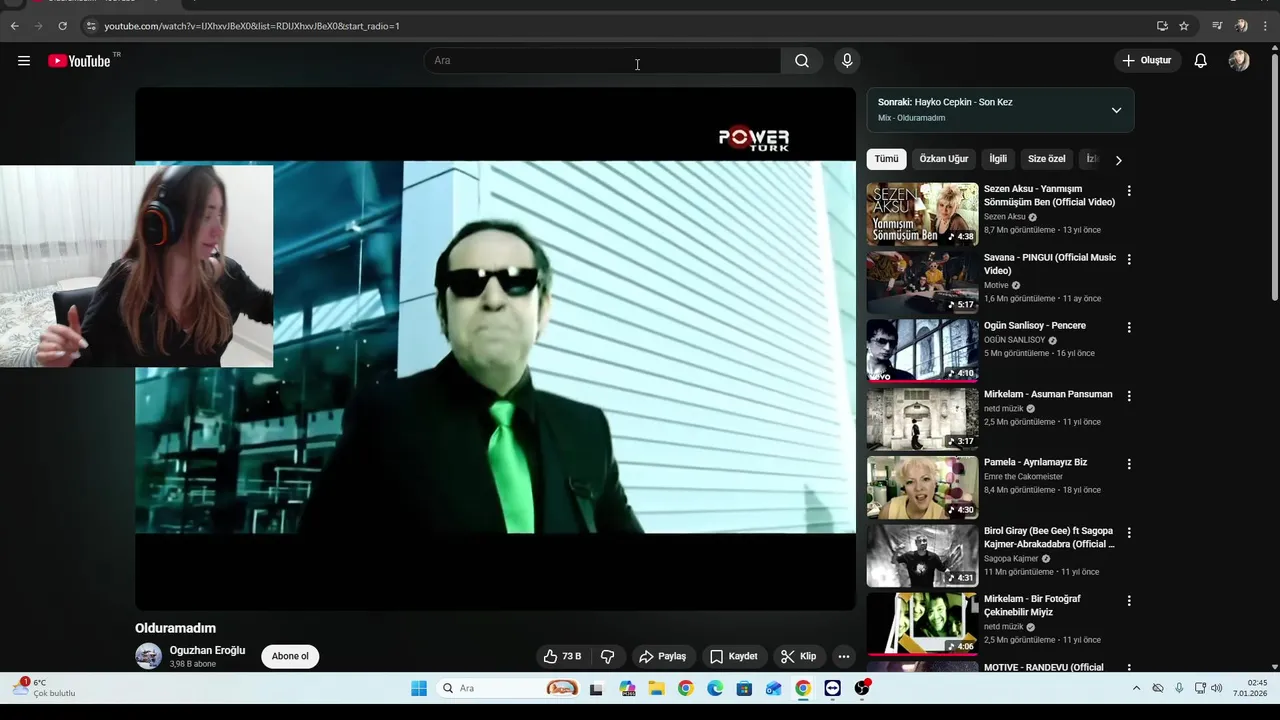This screenshot has height=720, width=1280.
Task: Open Sezen Aksu Yanmışım Sönmüşüm thumbnail
Action: tap(922, 214)
